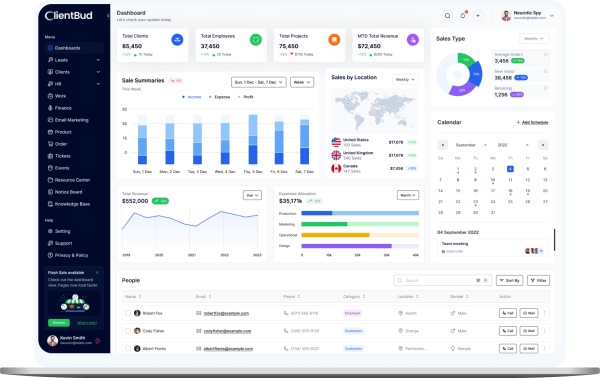Click the Total Employees green icon
Screen dimensions: 600x378
256,39
